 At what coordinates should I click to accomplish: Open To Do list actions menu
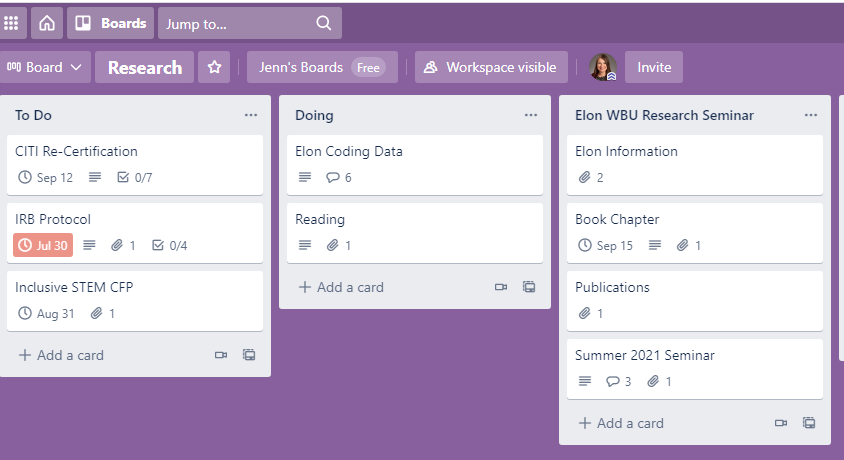tap(251, 115)
